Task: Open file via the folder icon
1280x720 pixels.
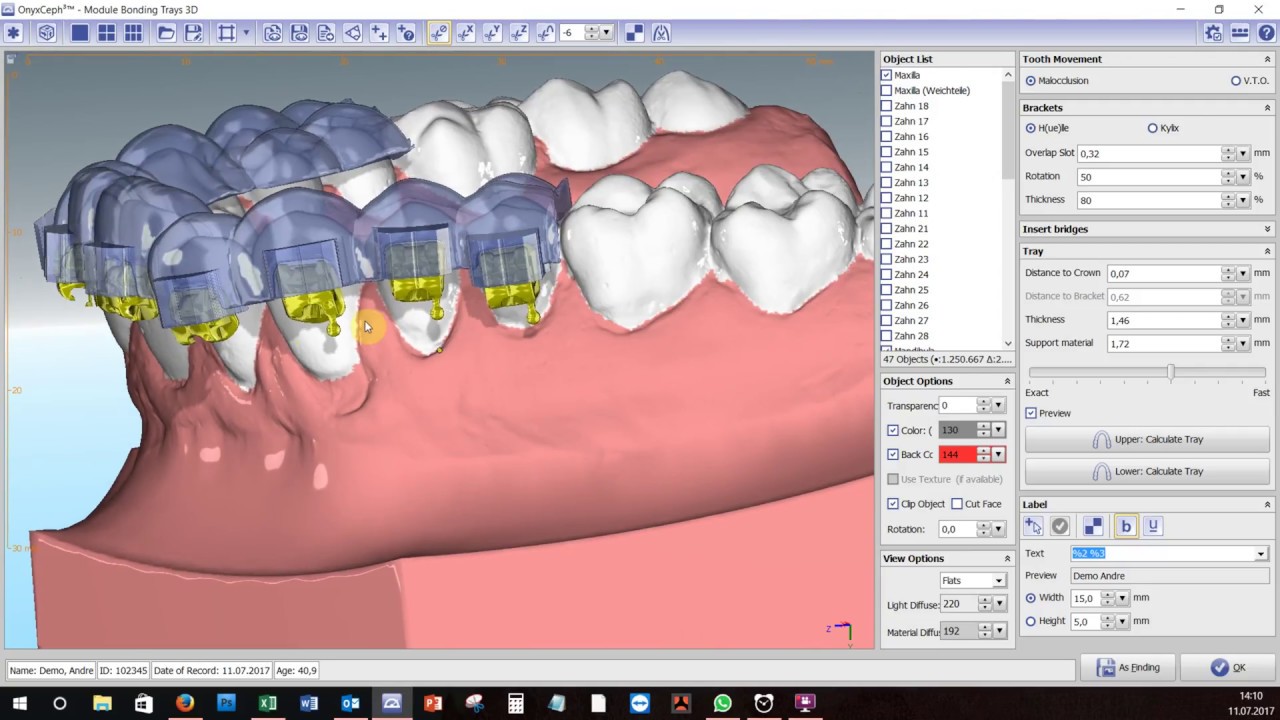Action: [166, 33]
